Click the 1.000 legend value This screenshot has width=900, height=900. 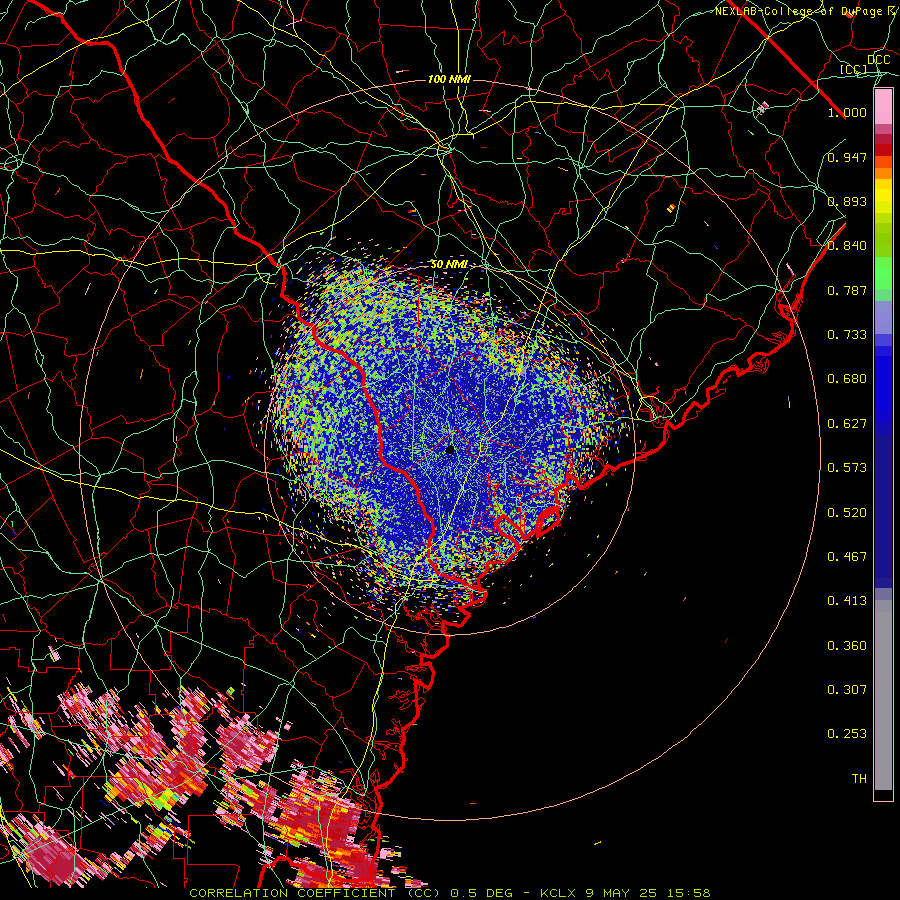click(847, 112)
